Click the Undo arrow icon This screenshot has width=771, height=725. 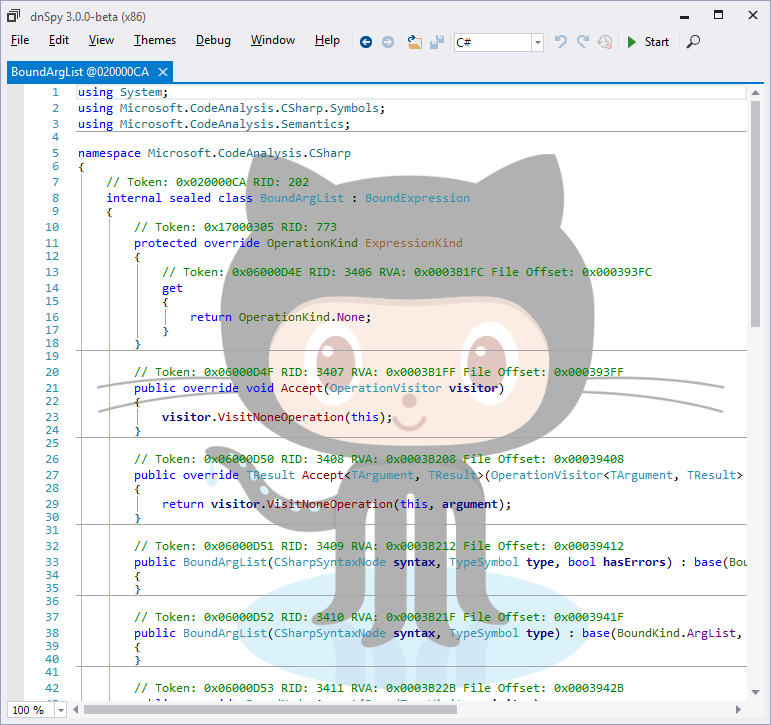(x=561, y=42)
